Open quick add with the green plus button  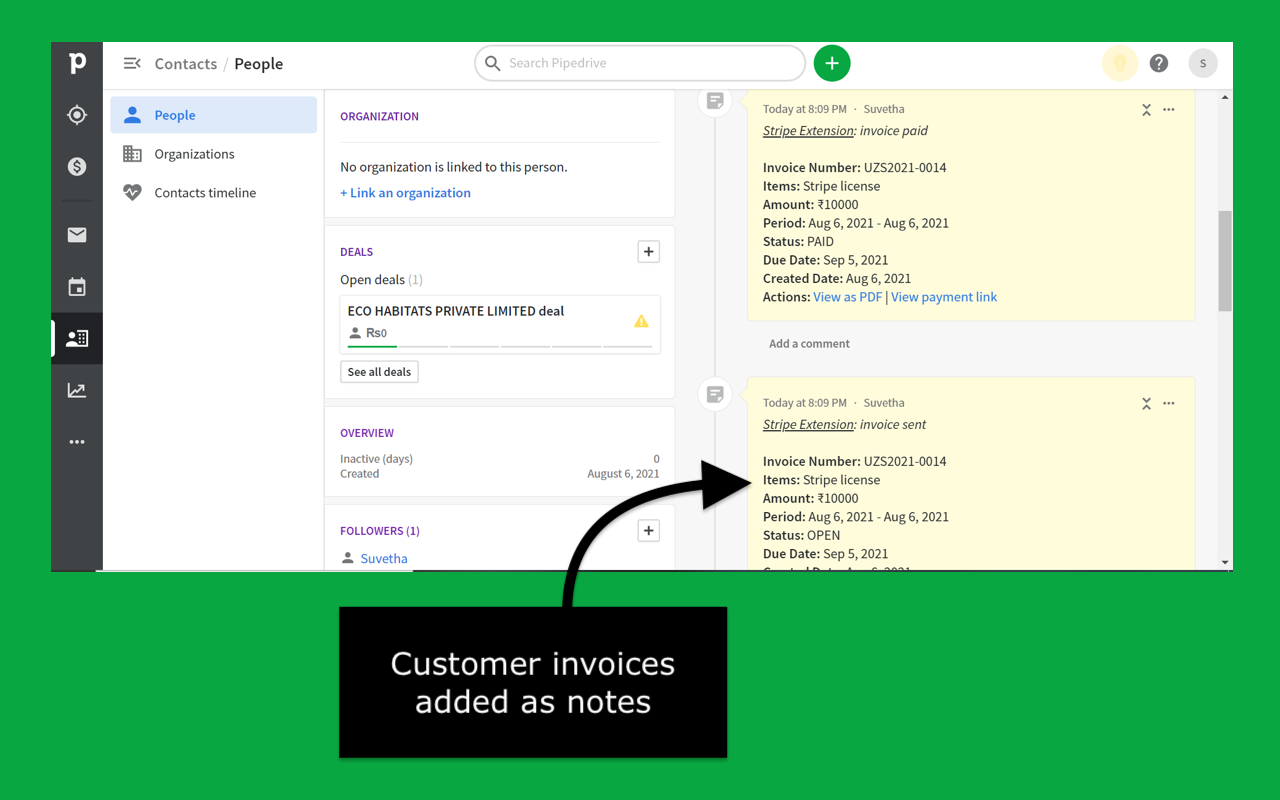coord(832,62)
